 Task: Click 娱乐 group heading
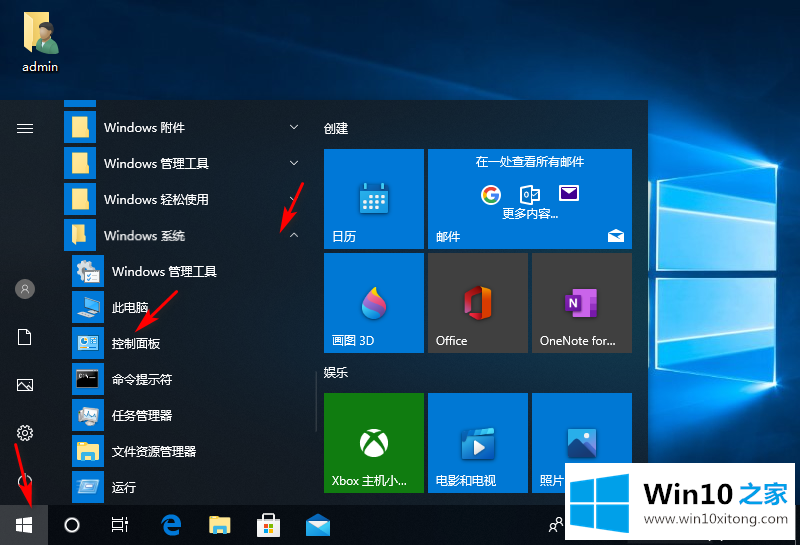(336, 373)
